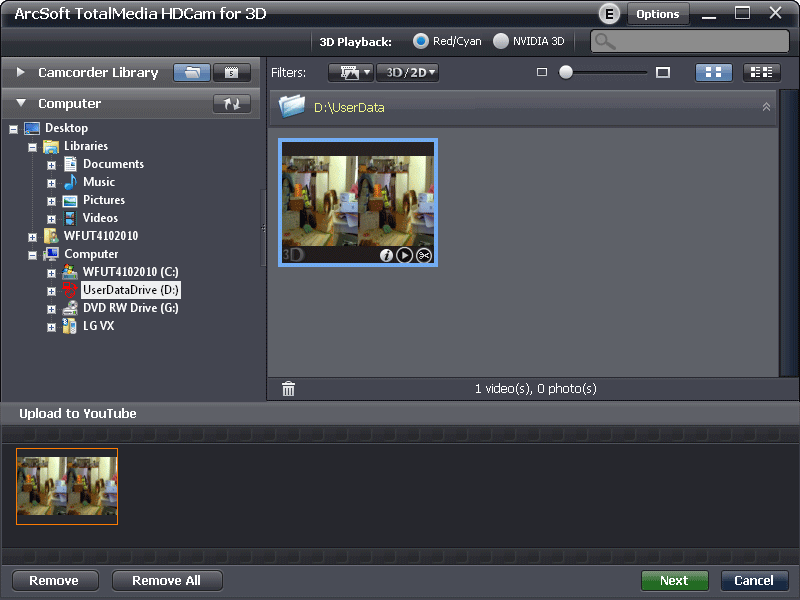Click the "1 video(s), 0 photo(s)" status text
The height and width of the screenshot is (600, 800).
coord(536,389)
